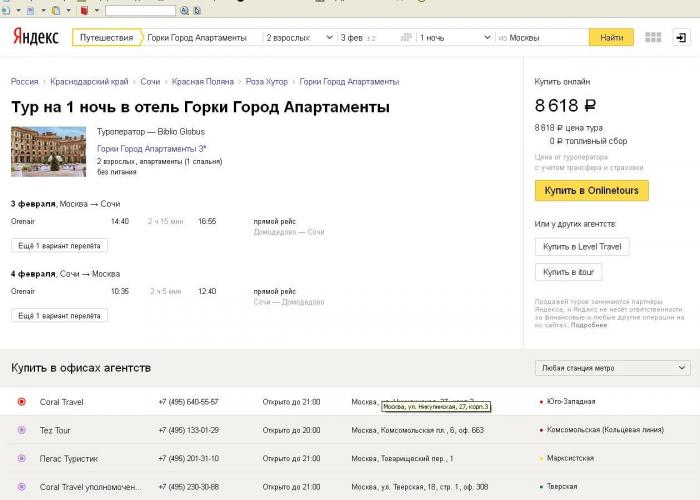Click Tez Tour agency name

tap(55, 430)
